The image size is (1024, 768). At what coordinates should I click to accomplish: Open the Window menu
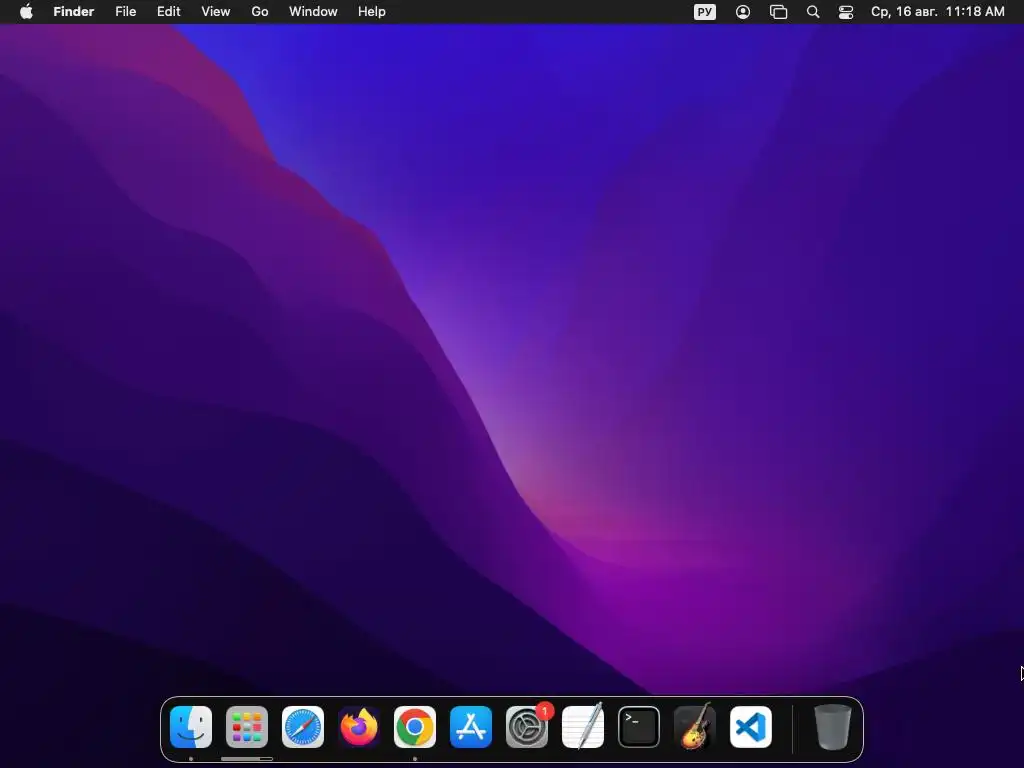pyautogui.click(x=313, y=12)
